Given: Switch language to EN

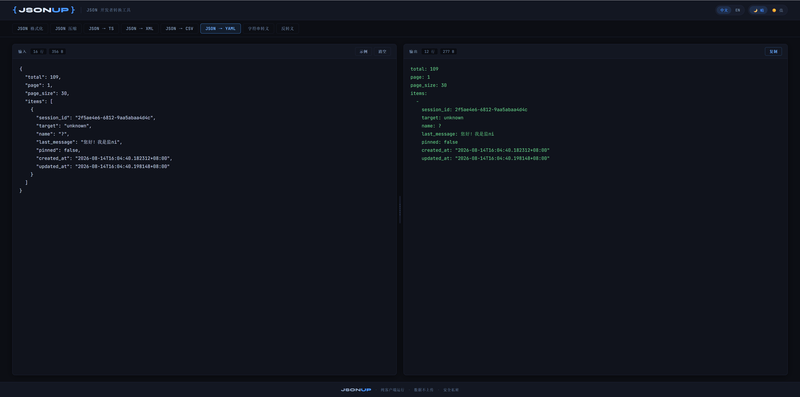Looking at the screenshot, I should 737,10.
